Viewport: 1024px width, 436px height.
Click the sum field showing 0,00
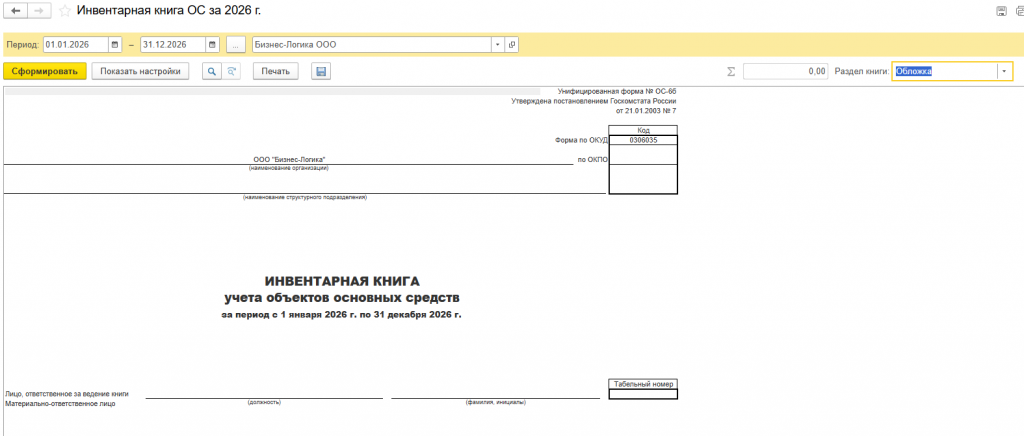click(786, 71)
